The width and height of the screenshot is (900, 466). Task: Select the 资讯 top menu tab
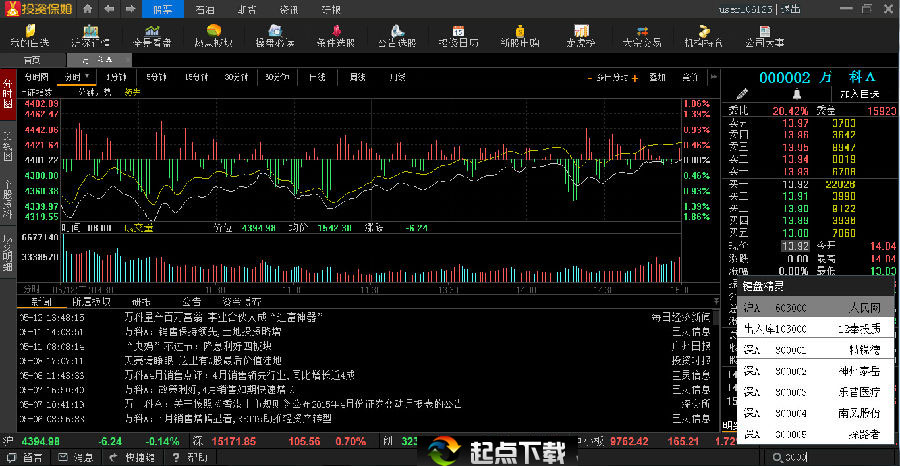288,10
